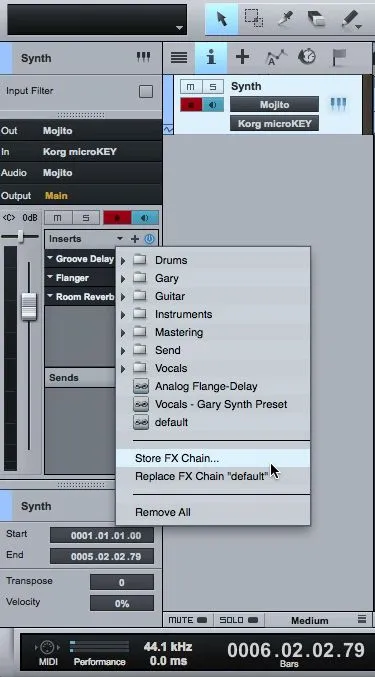This screenshot has width=375, height=677.
Task: Load the default FX chain
Action: click(213, 422)
